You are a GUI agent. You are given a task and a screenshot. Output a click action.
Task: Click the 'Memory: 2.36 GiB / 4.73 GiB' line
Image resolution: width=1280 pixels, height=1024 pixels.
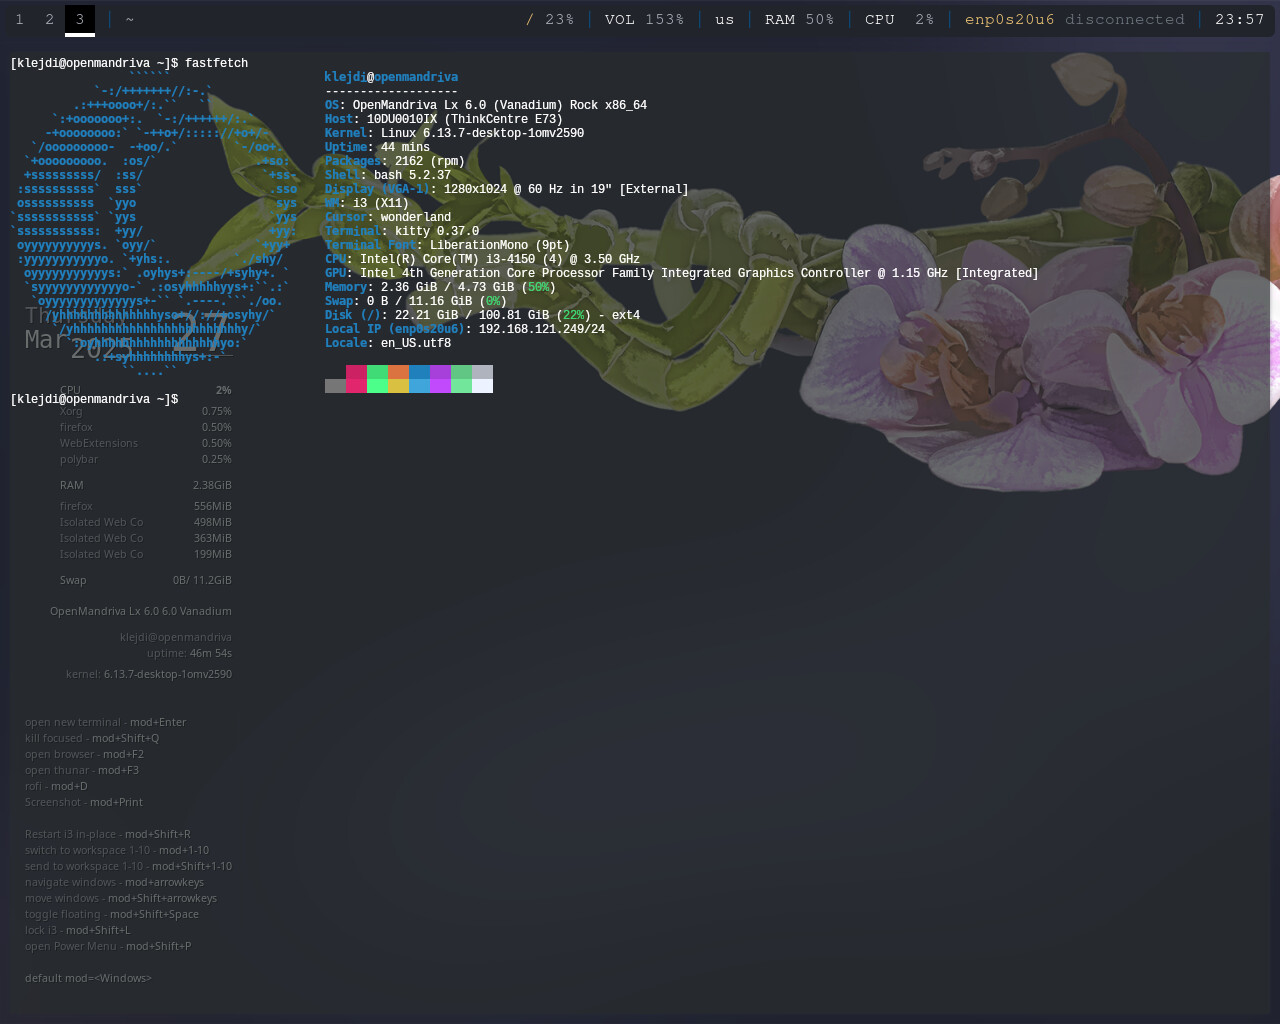click(440, 287)
